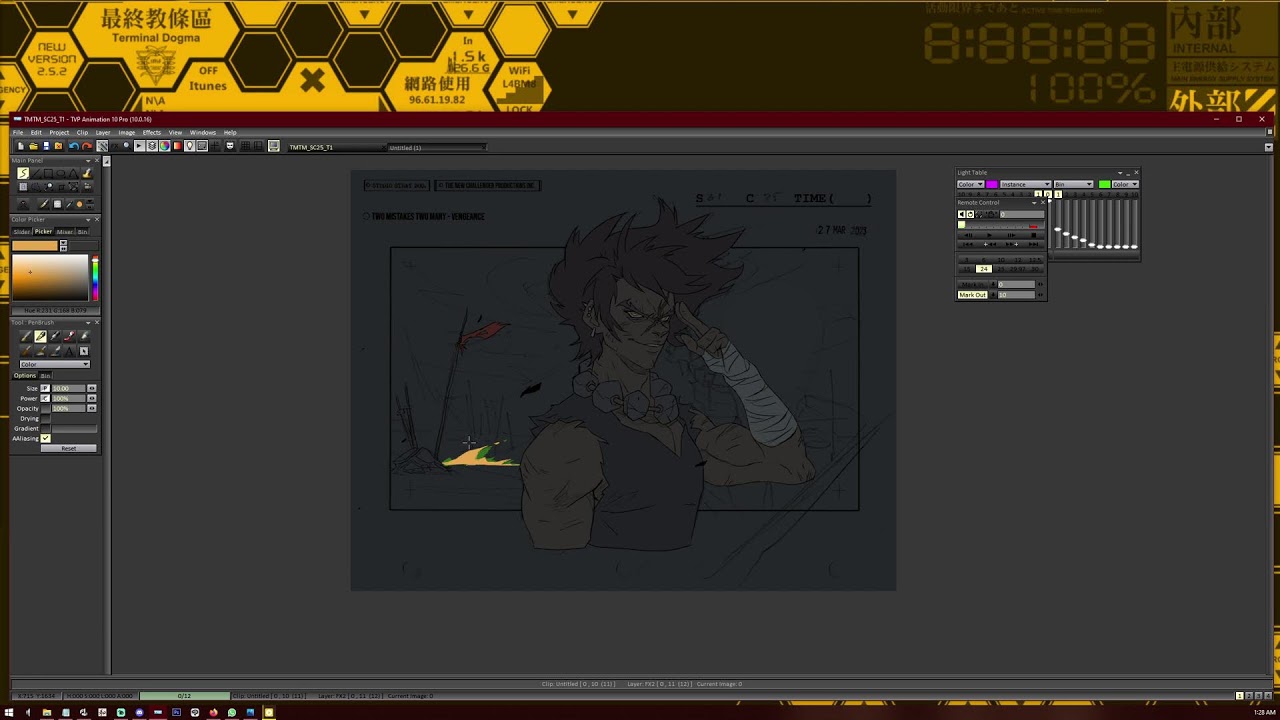The image size is (1280, 720).
Task: Click the mask face icon in toolbar
Action: pos(230,146)
